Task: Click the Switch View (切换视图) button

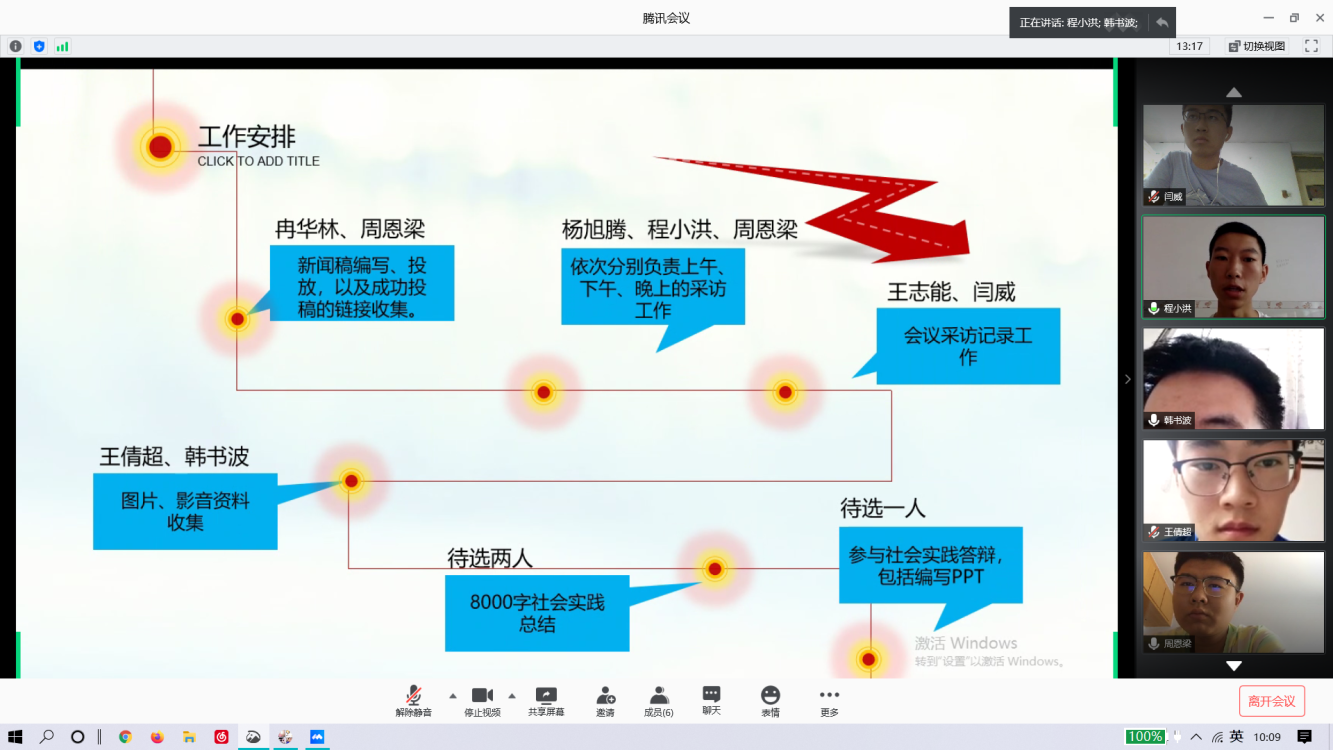Action: coord(1257,46)
